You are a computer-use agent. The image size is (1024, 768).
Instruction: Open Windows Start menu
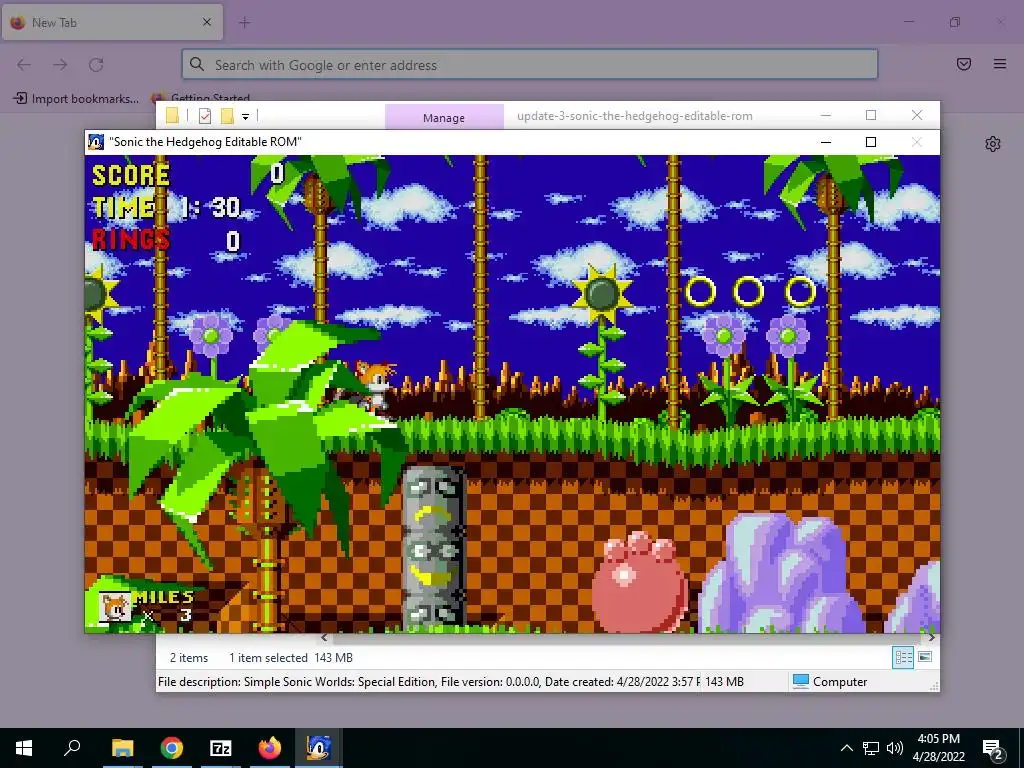[24, 748]
